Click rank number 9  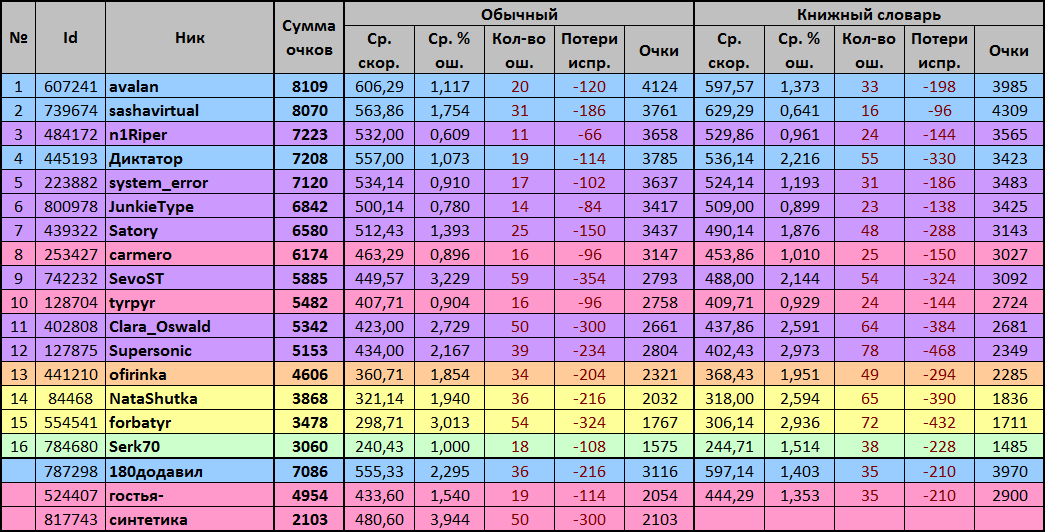coord(19,279)
